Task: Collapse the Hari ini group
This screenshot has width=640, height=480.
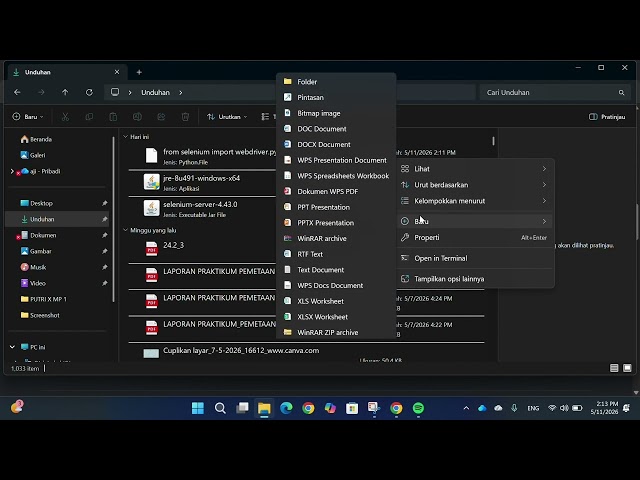Action: point(125,137)
